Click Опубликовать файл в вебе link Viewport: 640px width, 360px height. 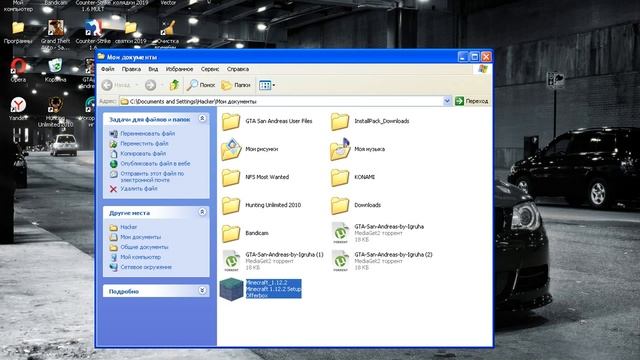[x=155, y=164]
